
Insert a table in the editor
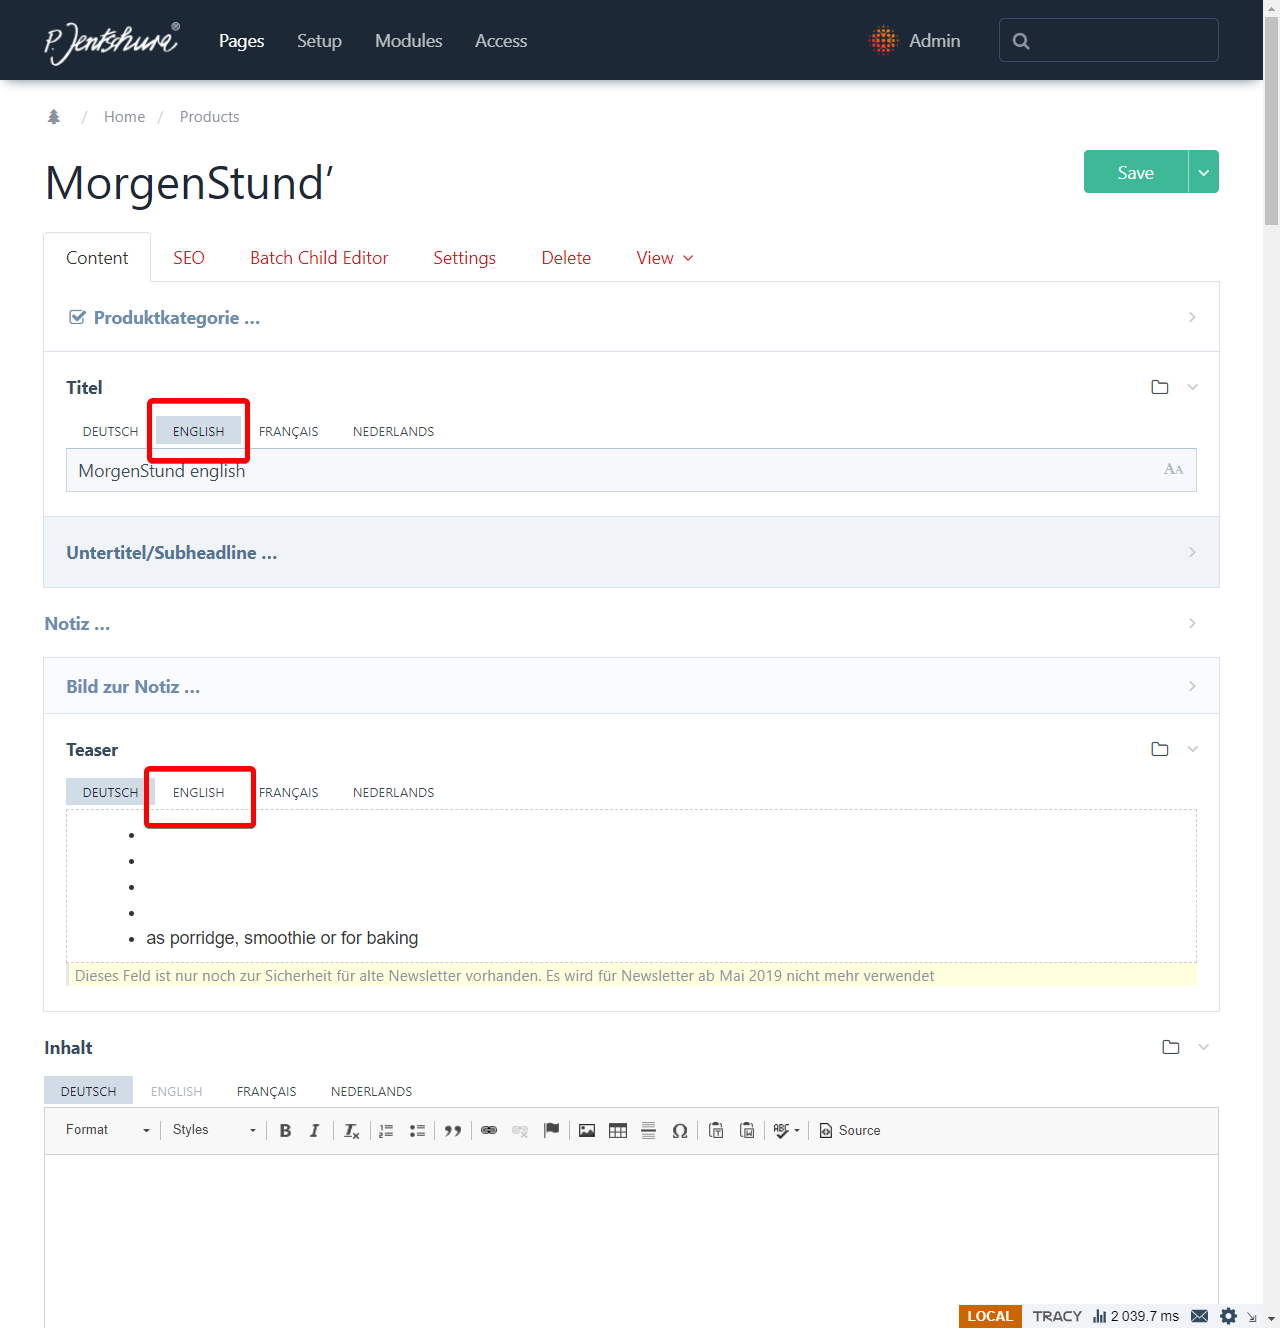[x=618, y=1131]
